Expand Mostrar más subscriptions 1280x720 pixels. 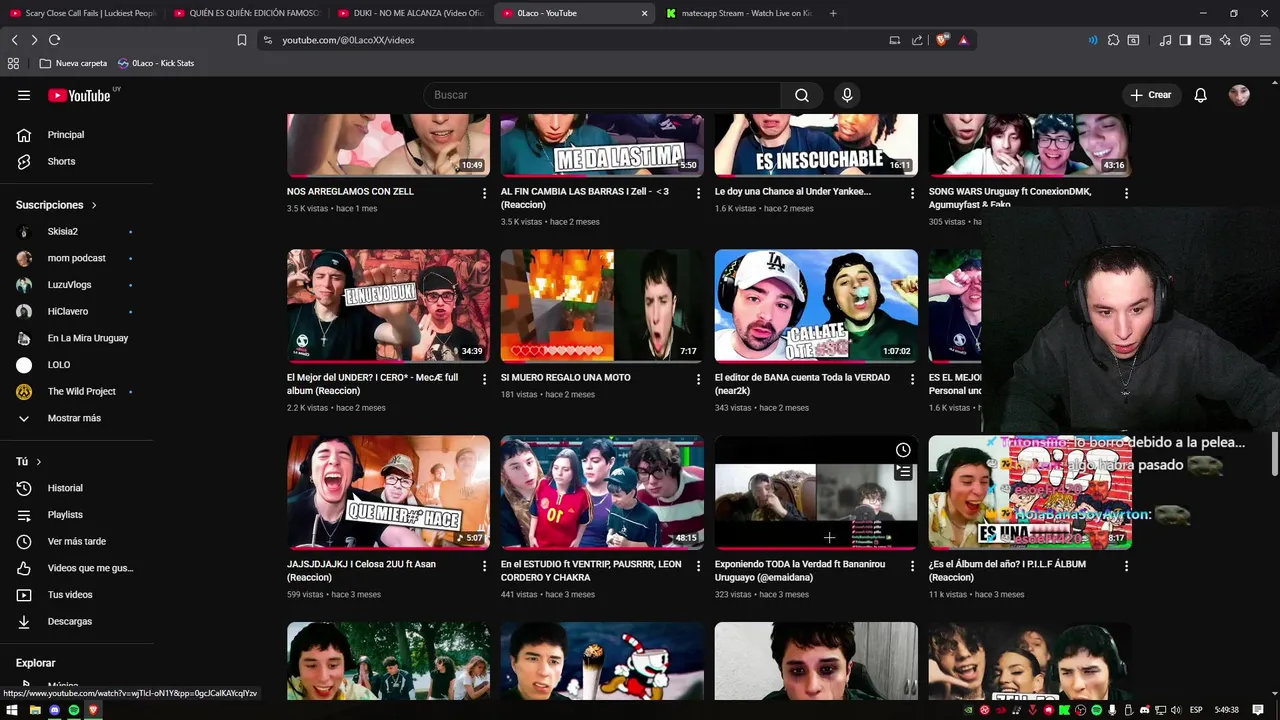[x=76, y=418]
